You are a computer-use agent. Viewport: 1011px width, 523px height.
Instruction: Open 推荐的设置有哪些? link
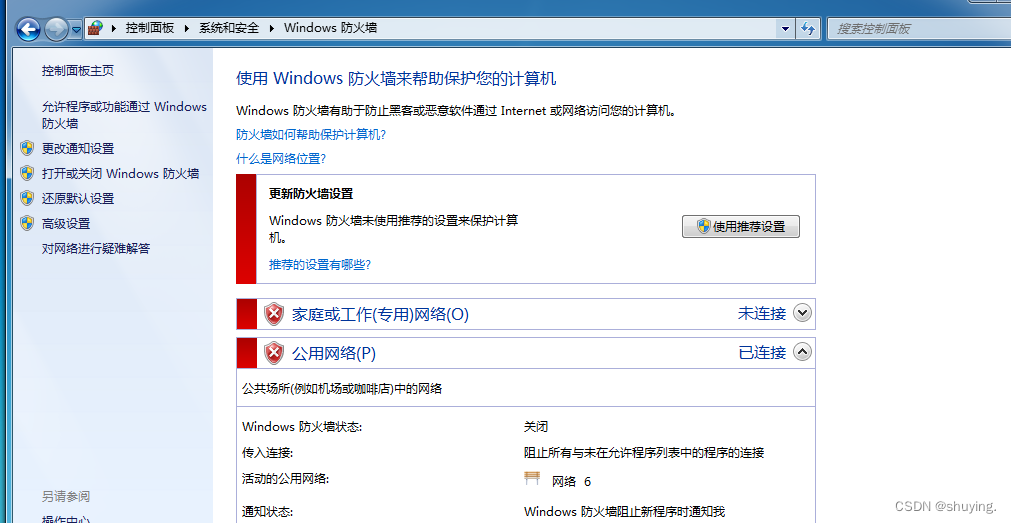[320, 264]
